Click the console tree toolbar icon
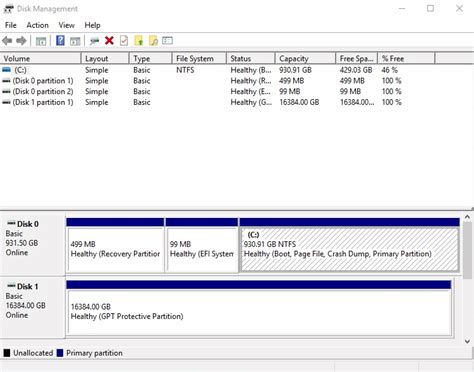Image resolution: width=474 pixels, height=372 pixels. tap(41, 41)
